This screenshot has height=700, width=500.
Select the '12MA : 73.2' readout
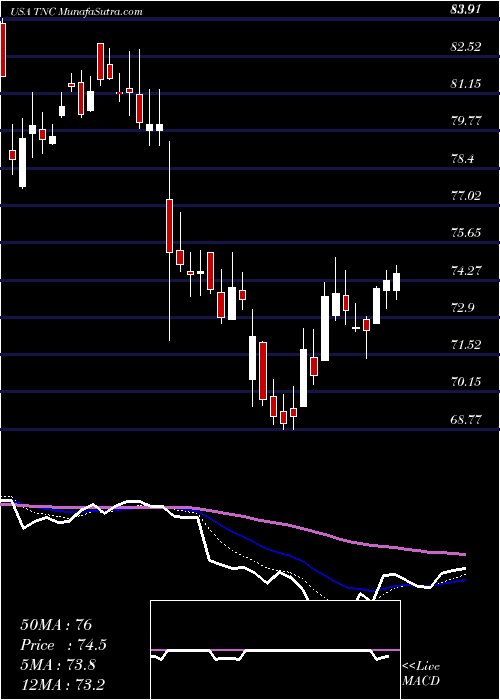(63, 684)
